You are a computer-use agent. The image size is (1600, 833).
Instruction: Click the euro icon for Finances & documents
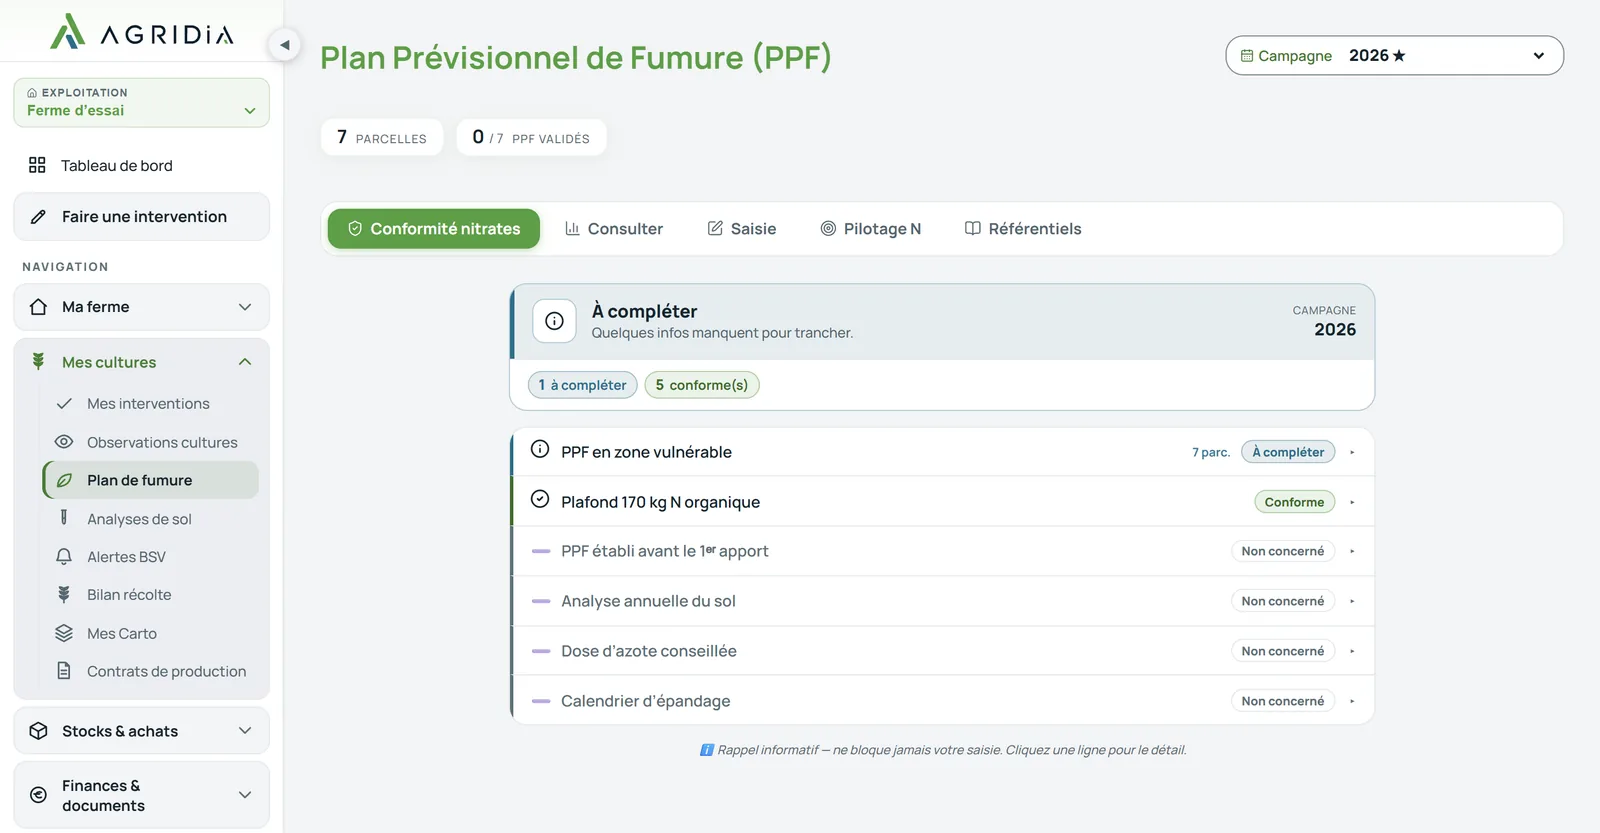click(38, 795)
